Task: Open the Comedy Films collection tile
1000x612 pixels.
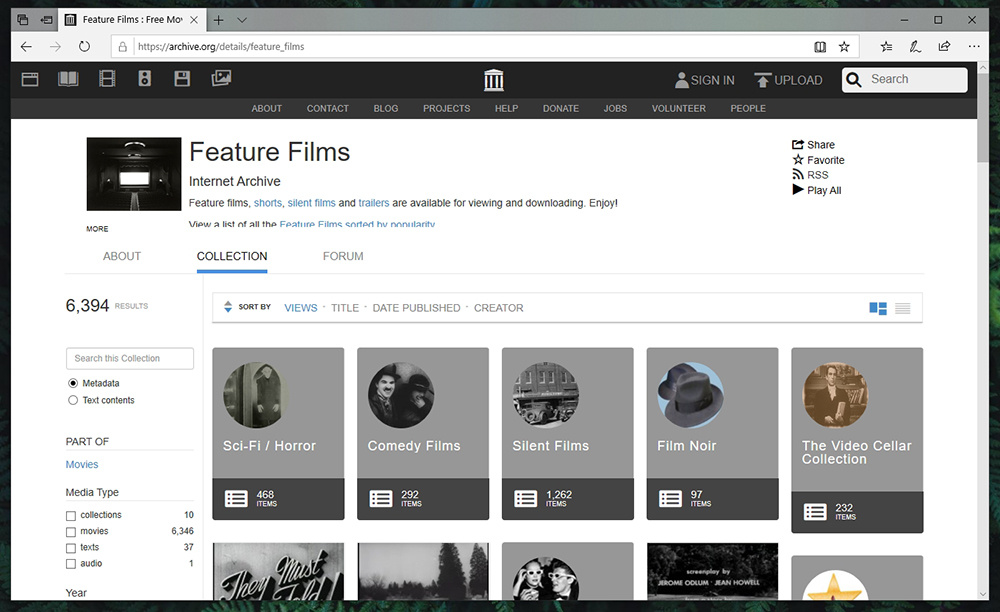Action: [x=423, y=434]
